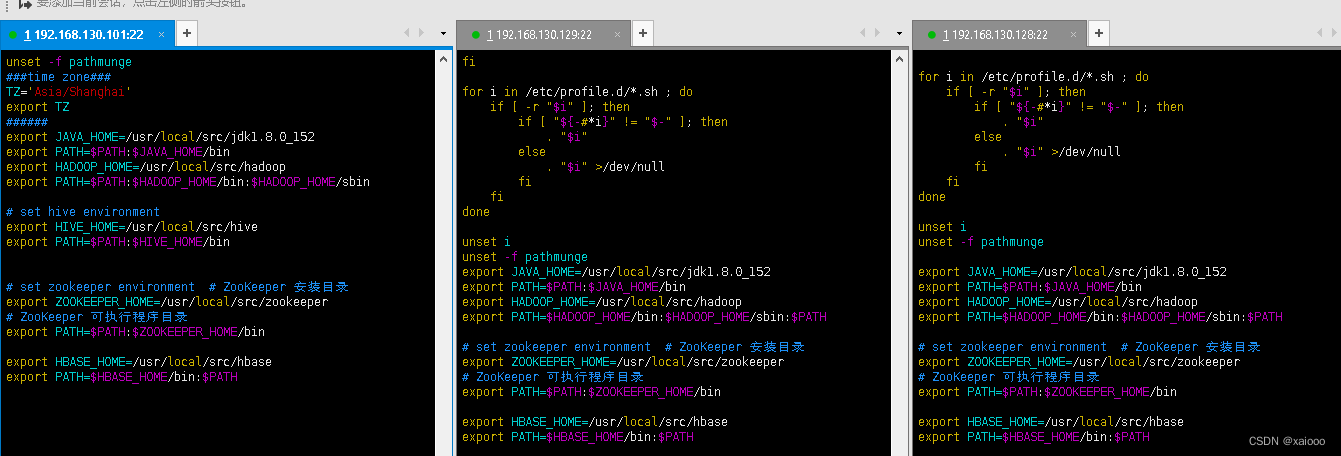Click 'export HADOOP_HOME' line in the 192.168.130.128 pane
This screenshot has height=456, width=1341.
tap(1058, 301)
